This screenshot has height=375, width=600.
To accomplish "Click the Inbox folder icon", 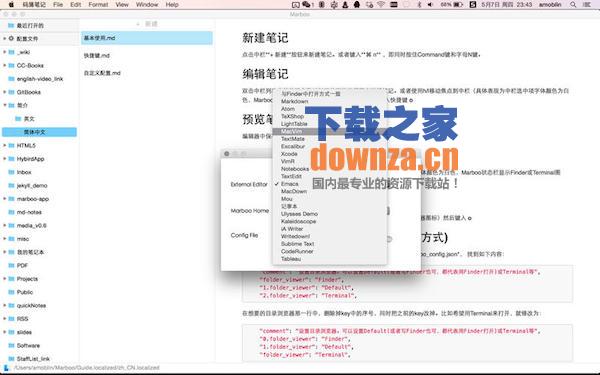I will point(11,172).
